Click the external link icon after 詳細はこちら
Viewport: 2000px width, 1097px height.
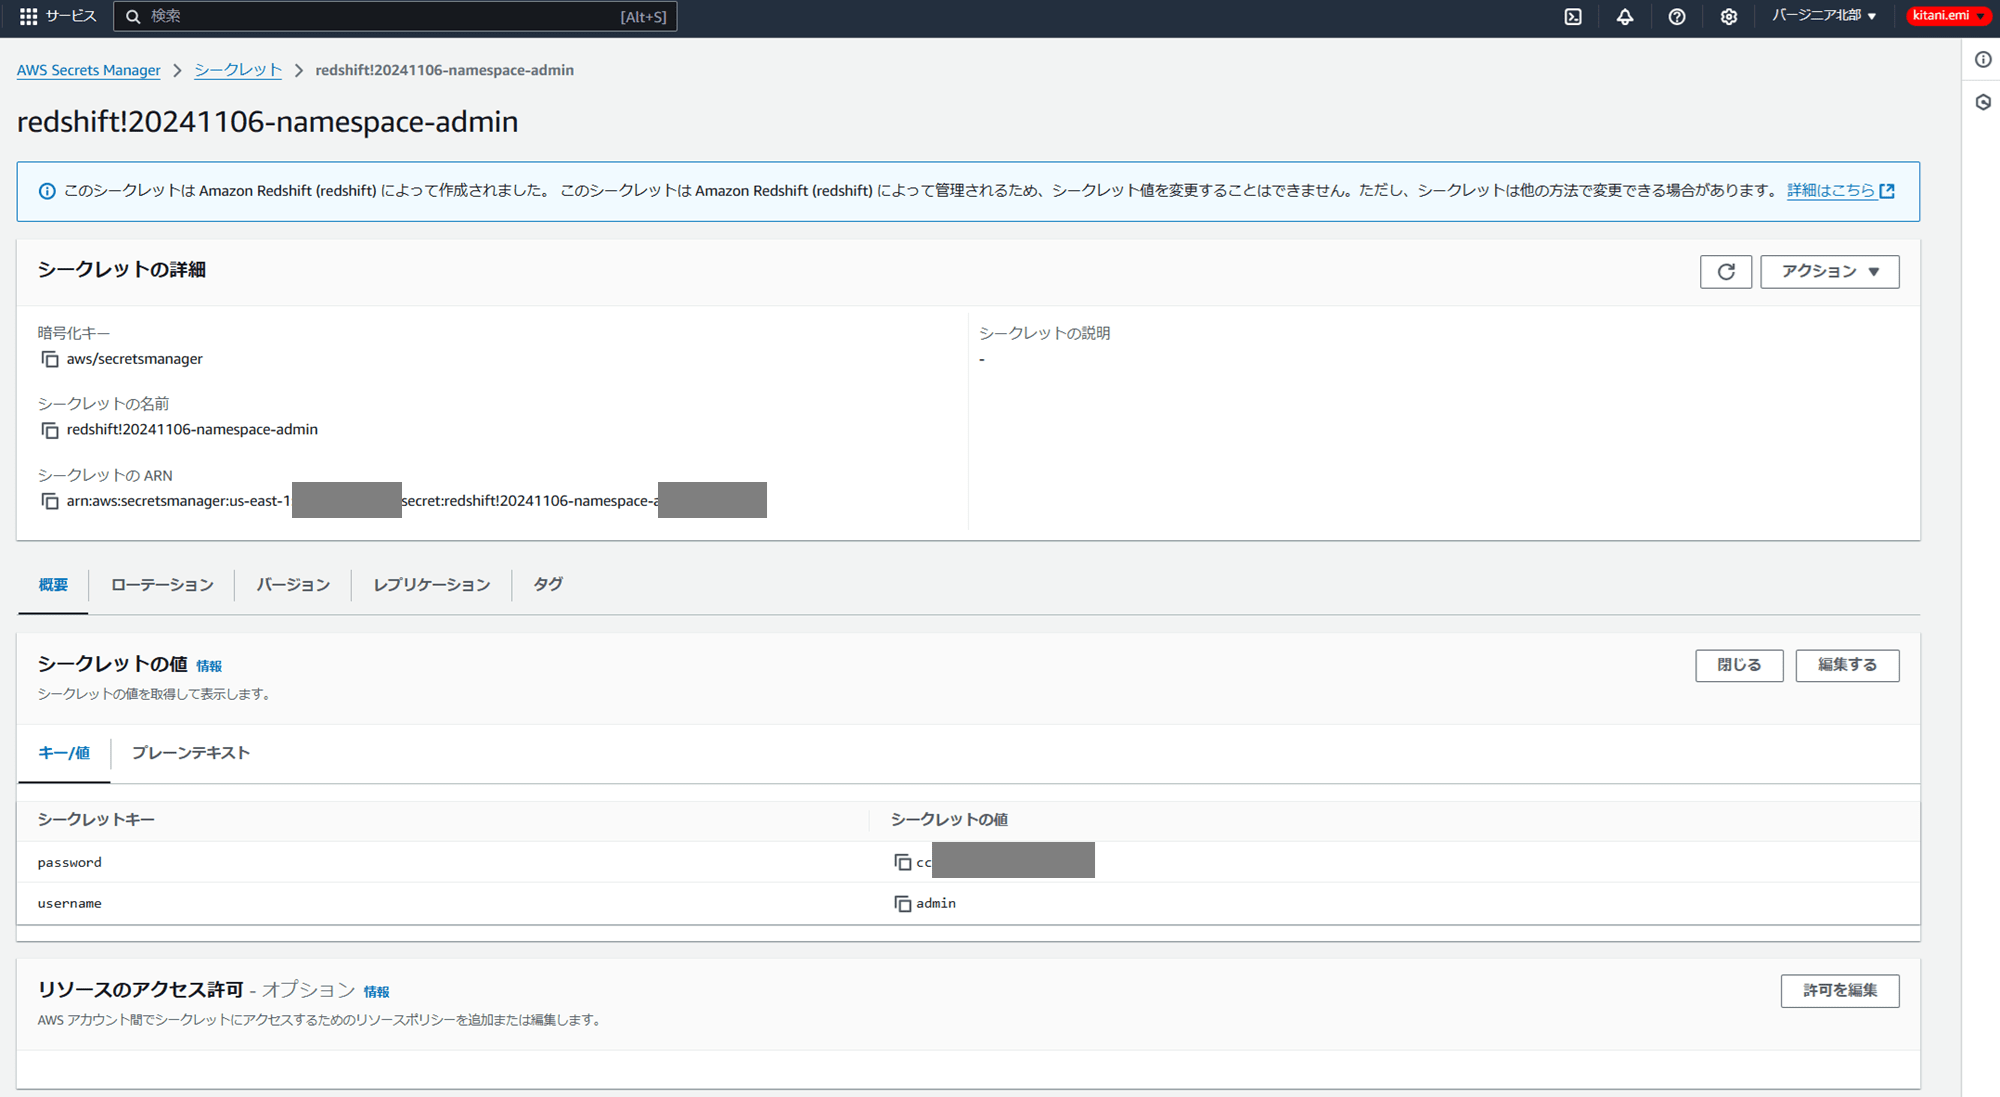(1887, 191)
